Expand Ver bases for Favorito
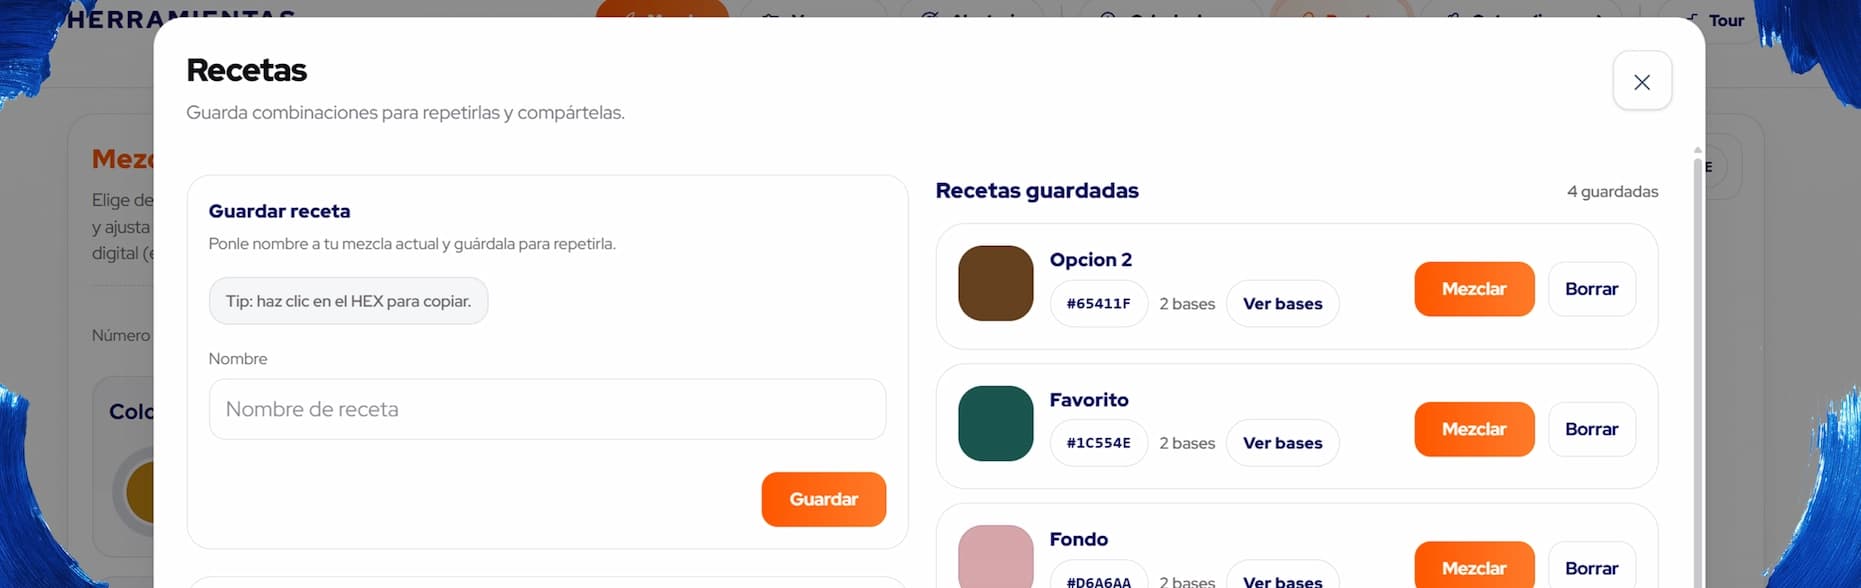This screenshot has width=1861, height=588. [1282, 443]
